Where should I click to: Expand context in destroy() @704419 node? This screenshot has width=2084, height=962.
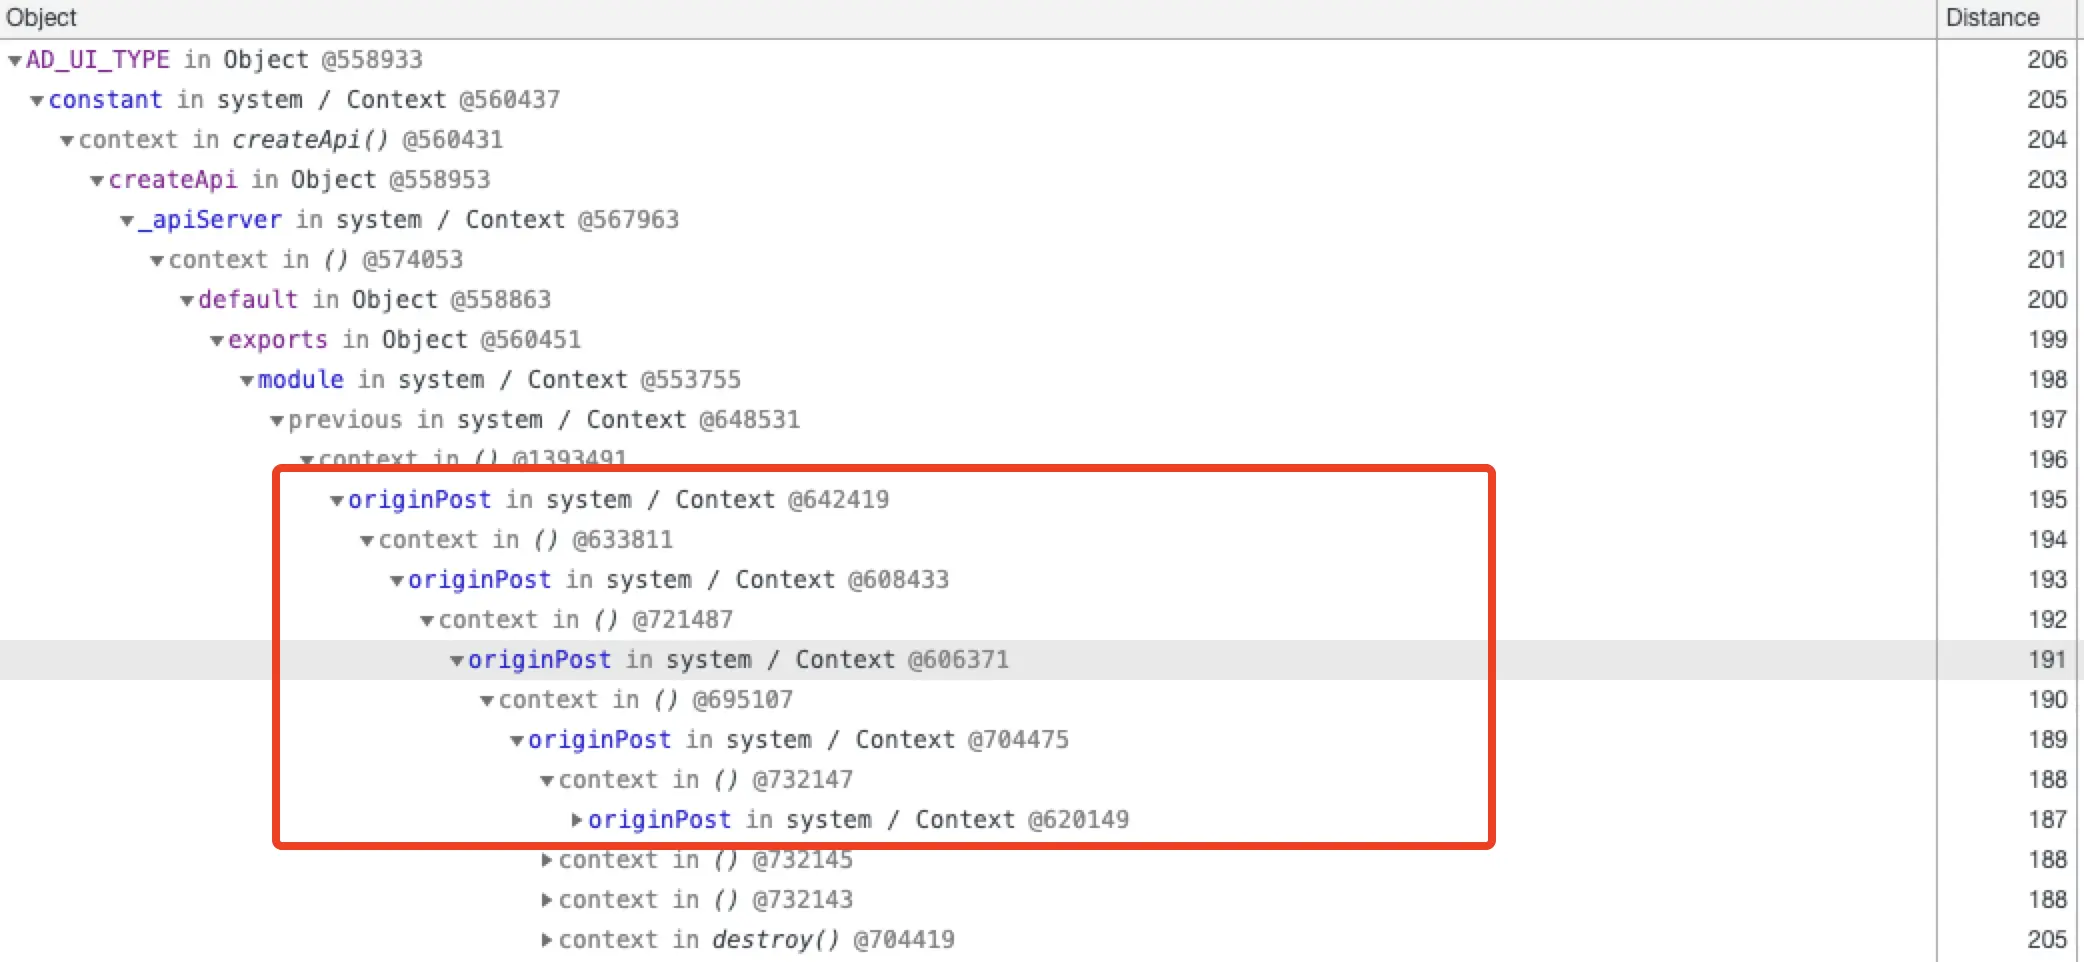[x=547, y=940]
